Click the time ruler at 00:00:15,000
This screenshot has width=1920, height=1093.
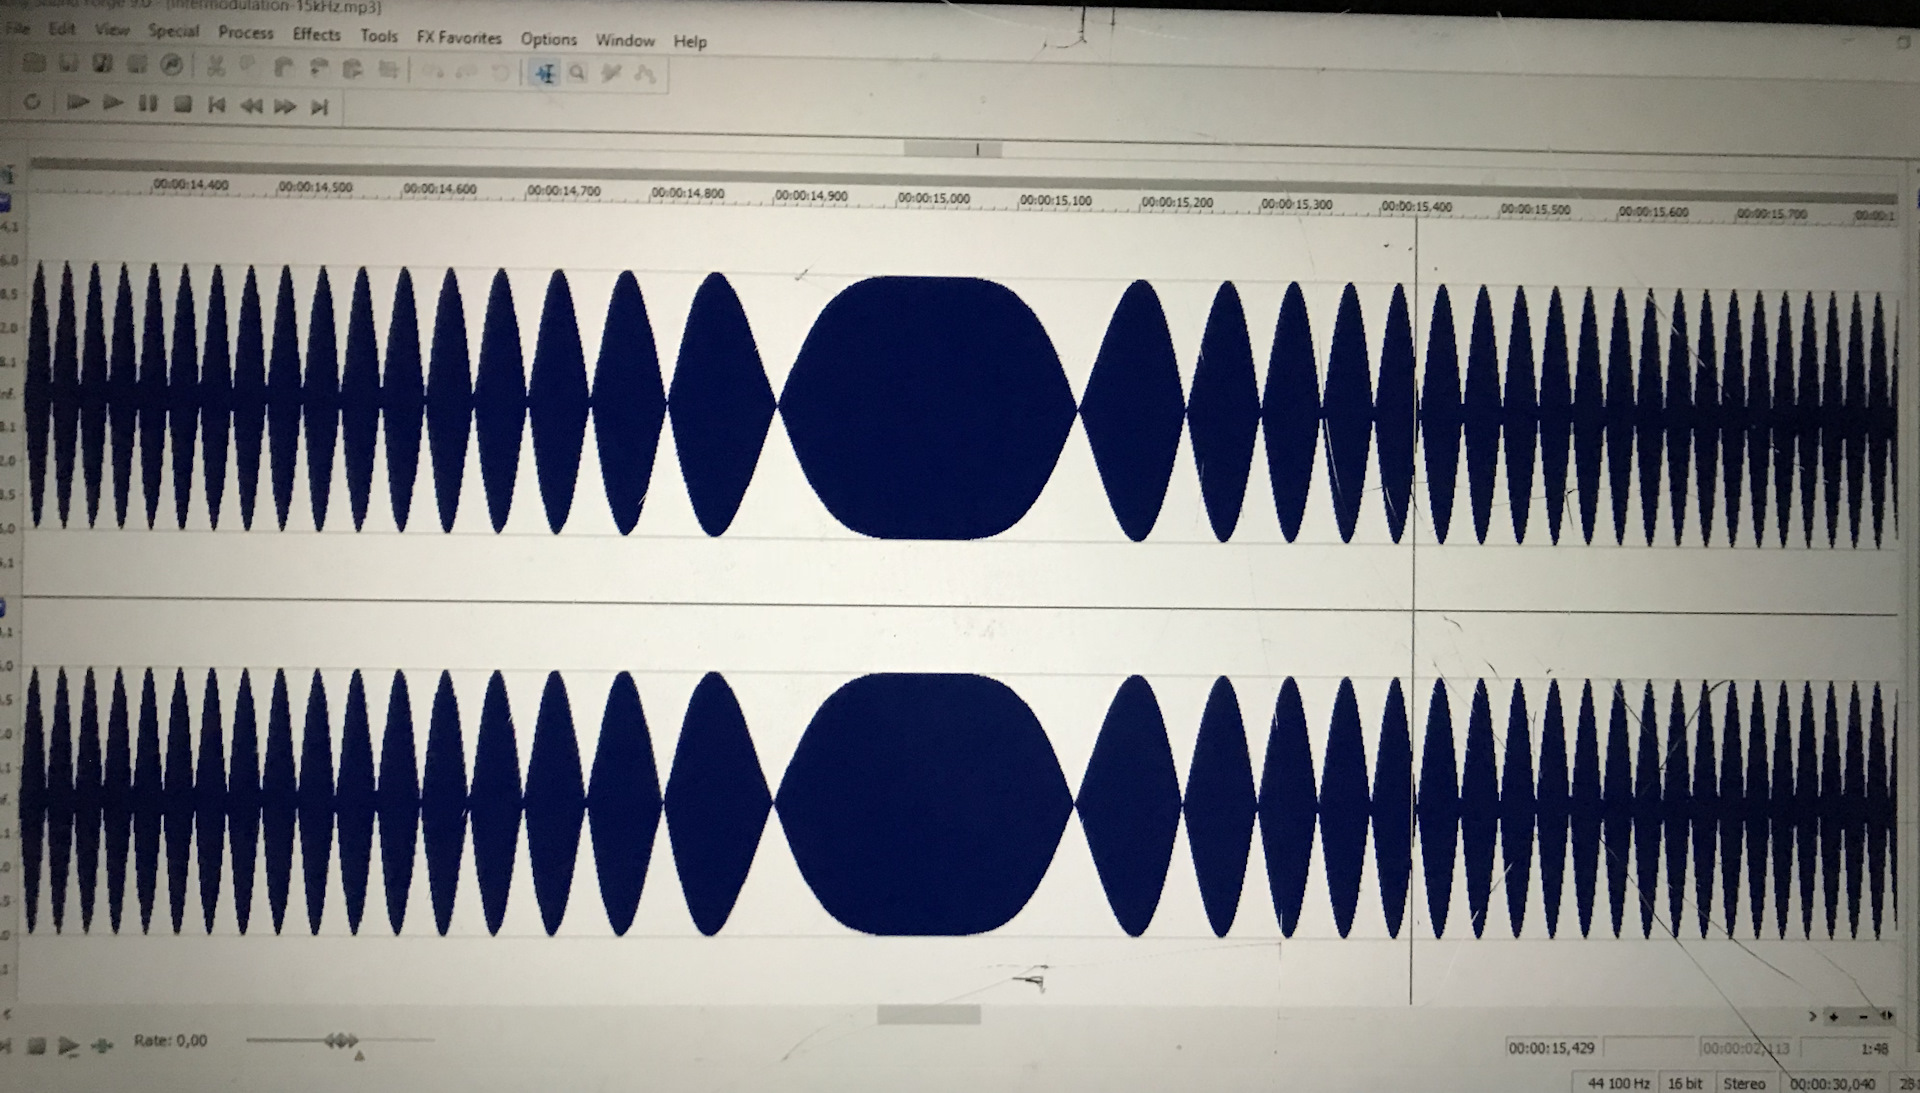tap(933, 199)
